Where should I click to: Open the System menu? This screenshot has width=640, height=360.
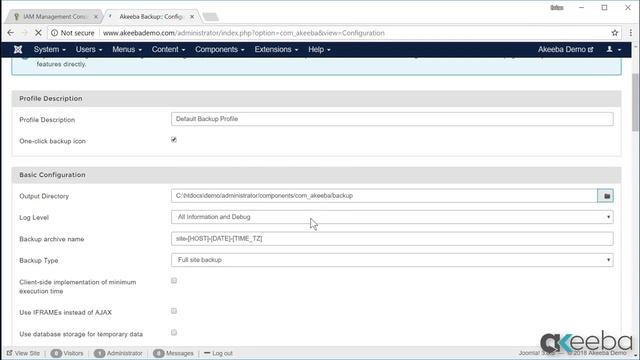pos(49,49)
